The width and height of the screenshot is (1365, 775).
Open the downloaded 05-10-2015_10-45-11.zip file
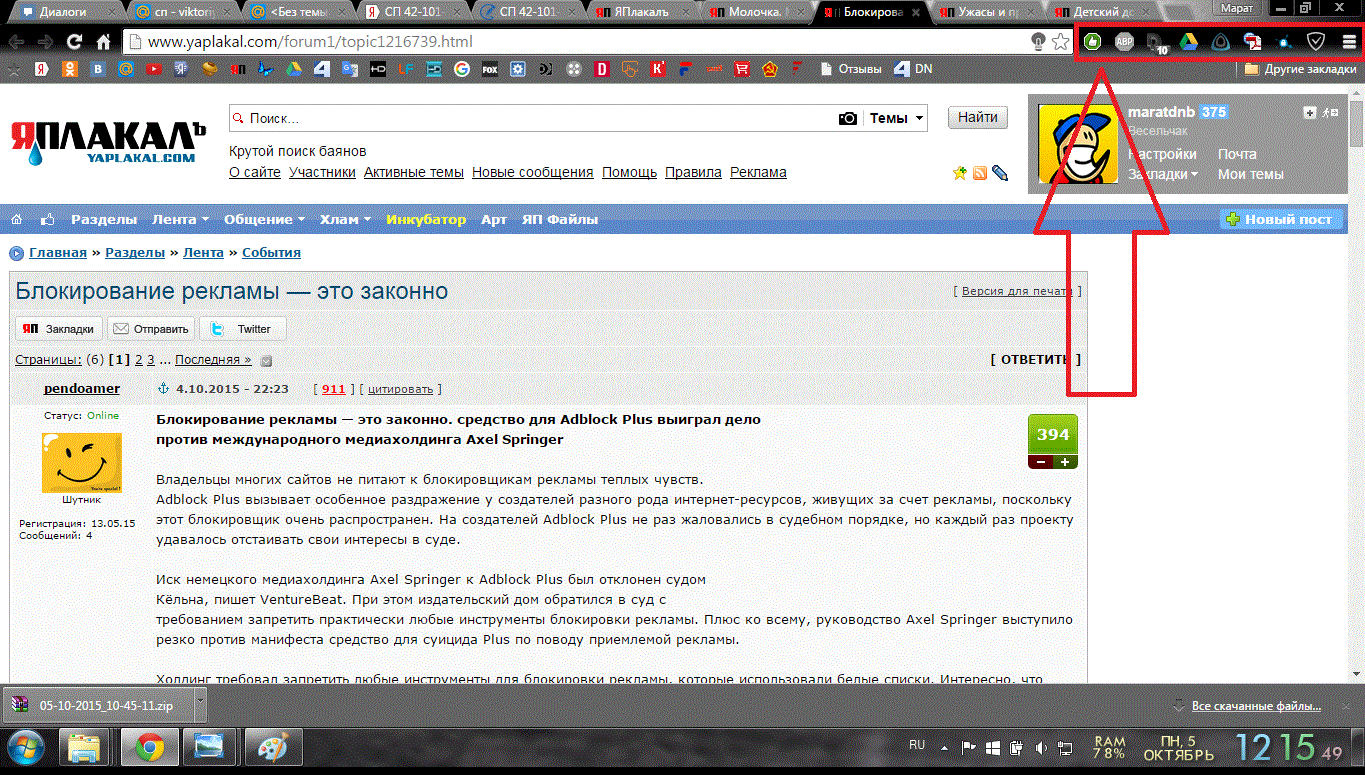(98, 704)
